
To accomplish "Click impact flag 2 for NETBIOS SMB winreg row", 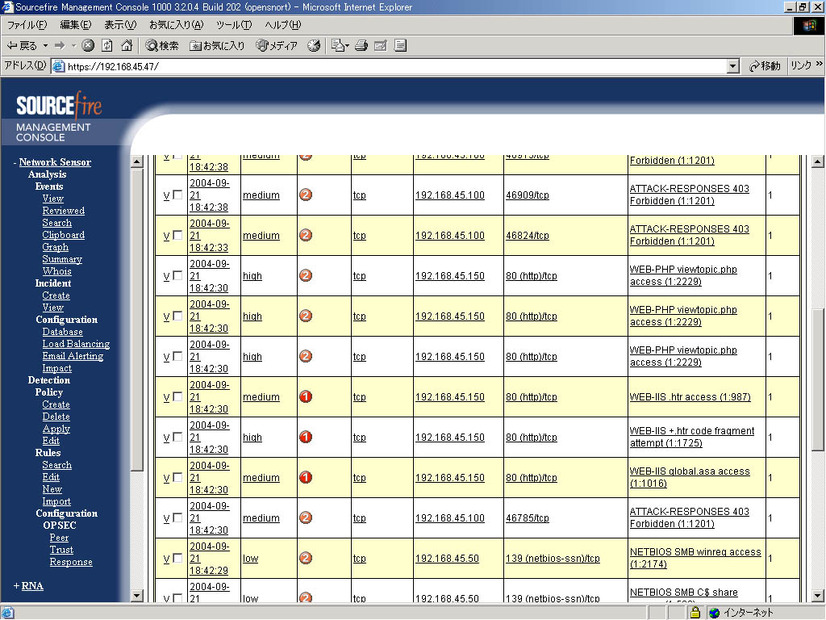I will (x=306, y=558).
